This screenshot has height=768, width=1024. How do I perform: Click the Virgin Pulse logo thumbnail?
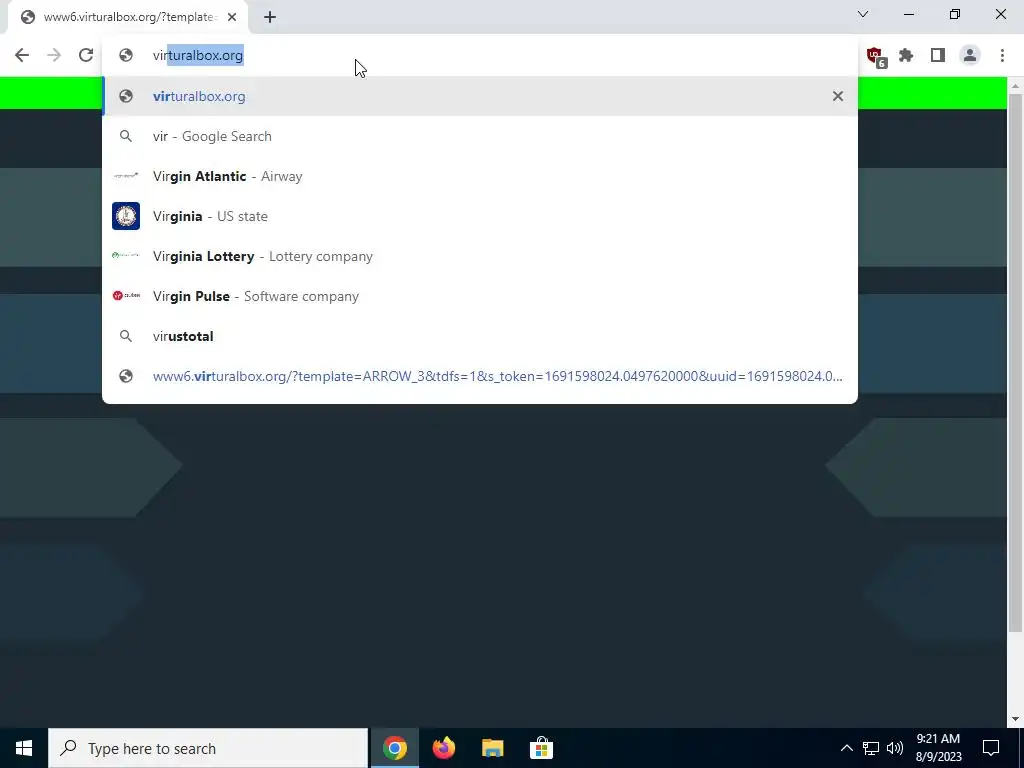126,296
